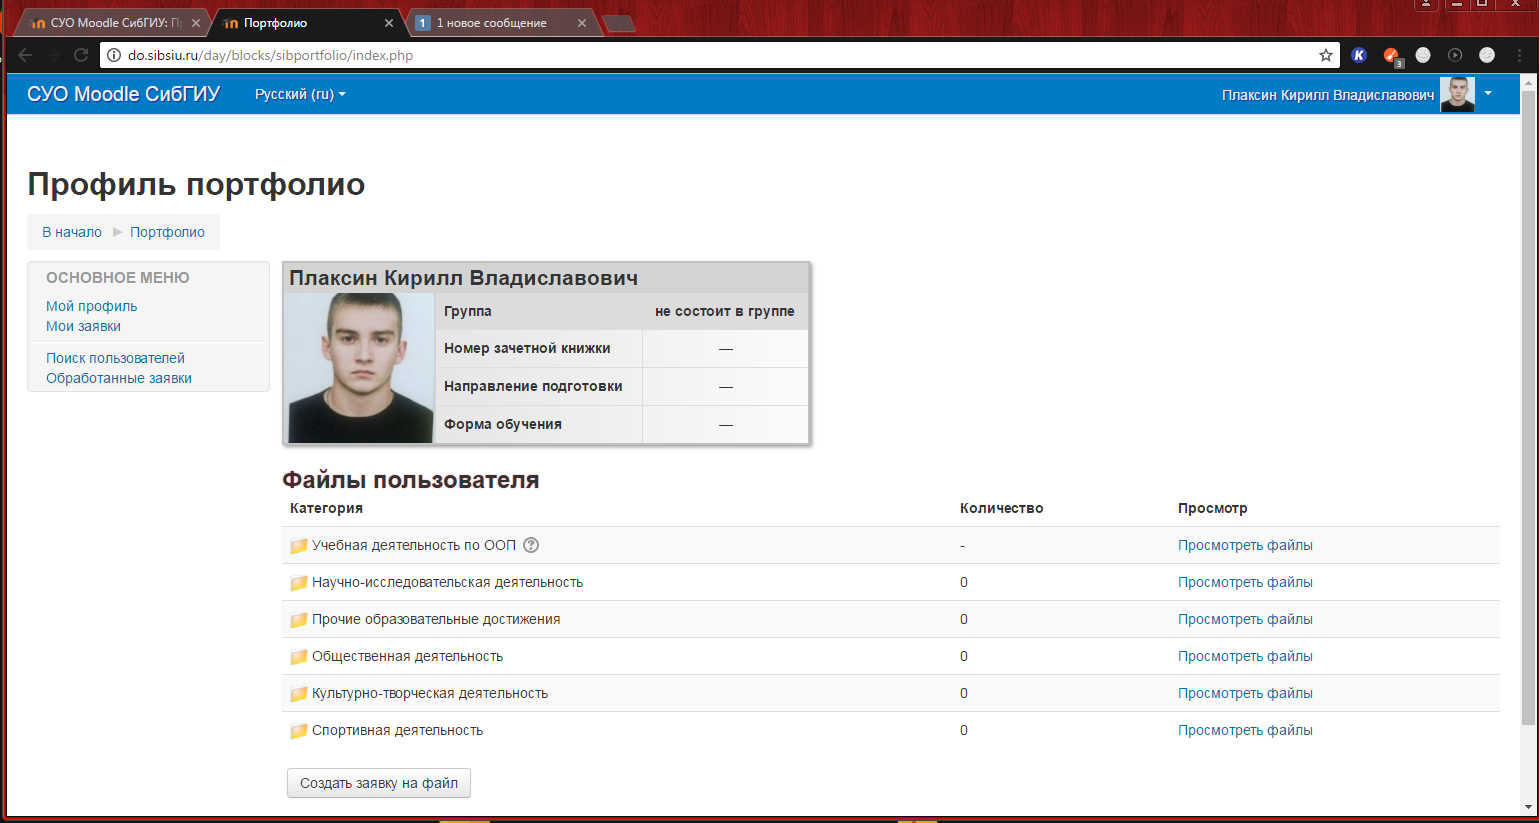The image size is (1539, 823).
Task: Expand the user menu arrow next to avatar
Action: tap(1488, 94)
